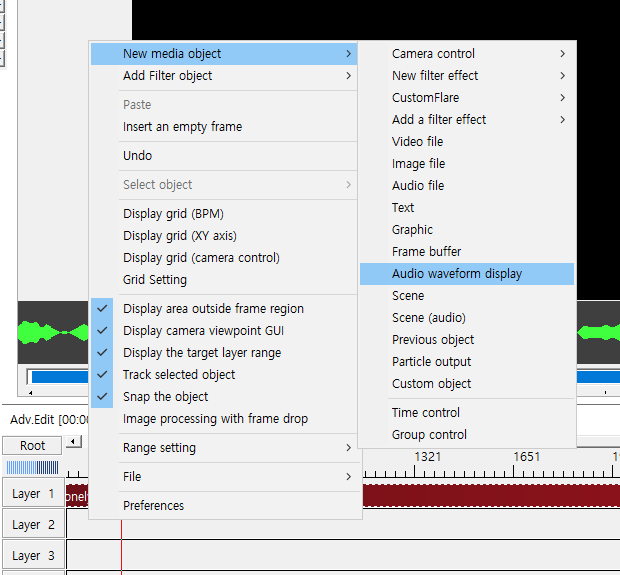Click the Layer 1 header button
Screen dimensions: 620x575
(x=33, y=493)
